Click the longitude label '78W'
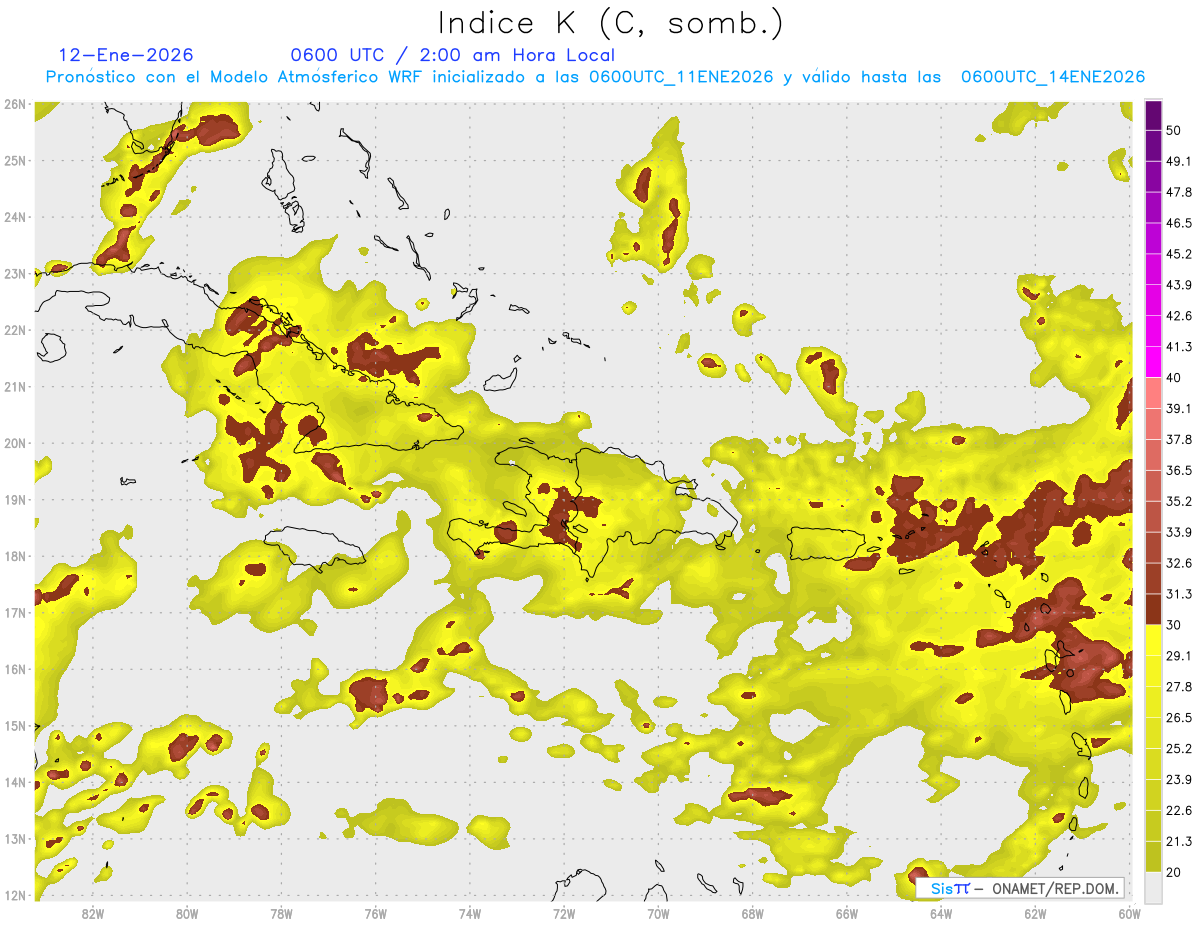1200x927 pixels. (x=281, y=913)
